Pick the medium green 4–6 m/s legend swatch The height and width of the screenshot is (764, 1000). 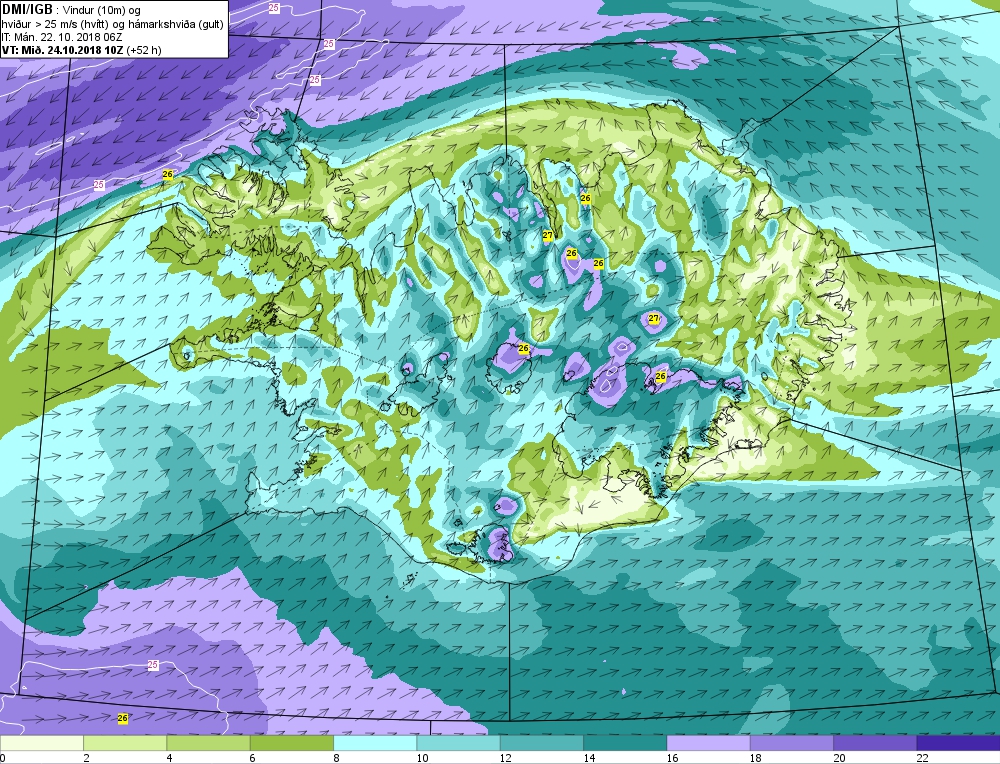pos(209,743)
